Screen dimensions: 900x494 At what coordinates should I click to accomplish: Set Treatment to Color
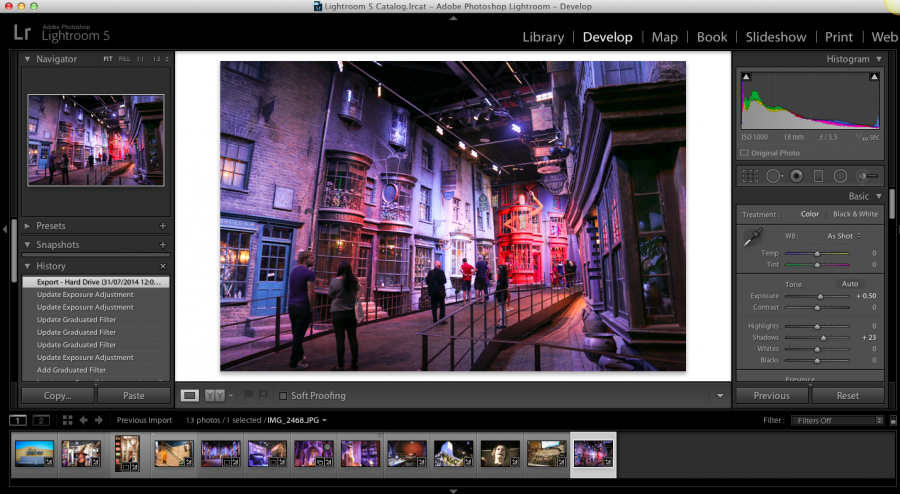pyautogui.click(x=810, y=214)
